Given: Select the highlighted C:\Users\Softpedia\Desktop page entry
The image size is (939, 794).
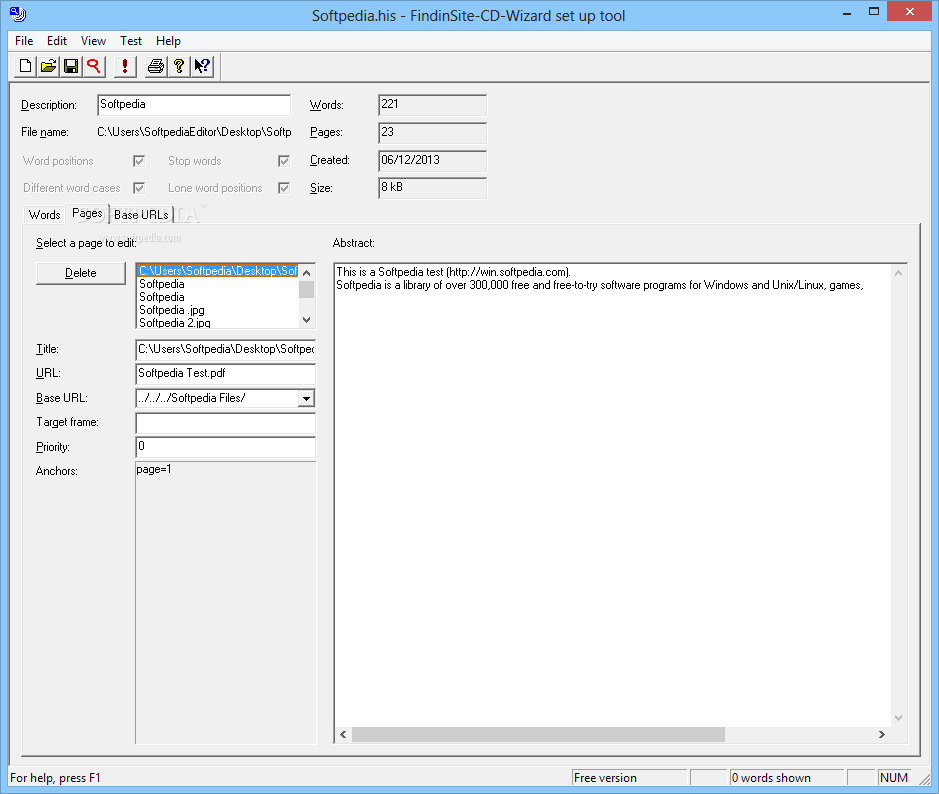Looking at the screenshot, I should click(218, 271).
